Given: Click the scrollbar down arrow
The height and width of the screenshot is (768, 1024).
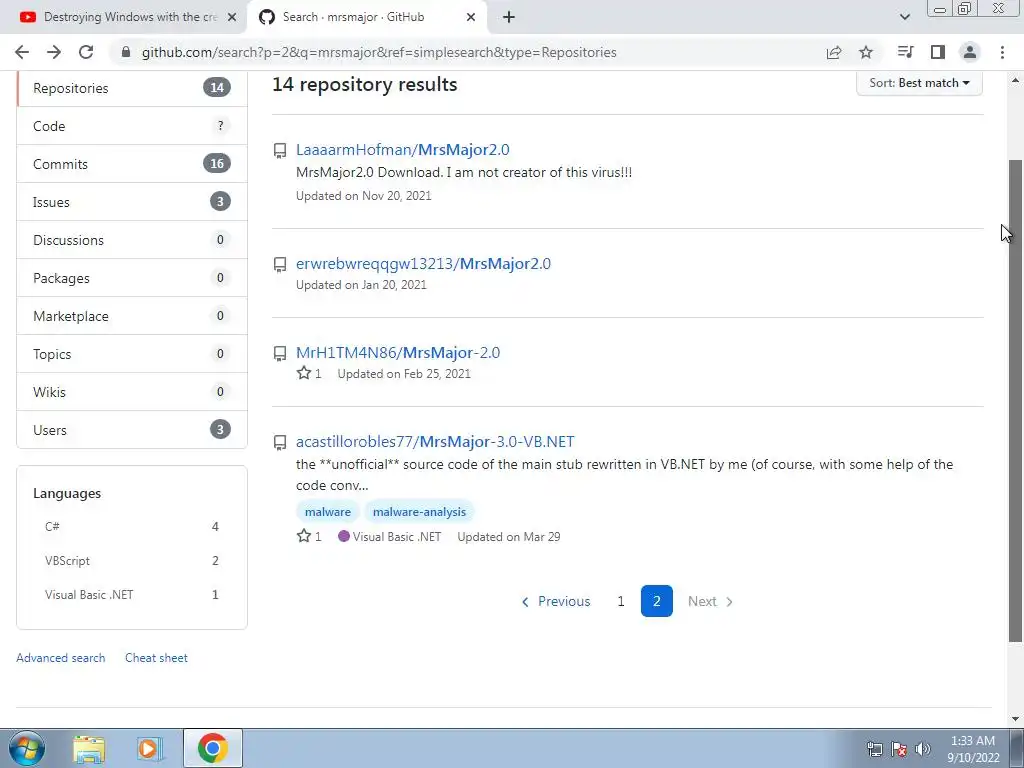Looking at the screenshot, I should (x=1016, y=719).
